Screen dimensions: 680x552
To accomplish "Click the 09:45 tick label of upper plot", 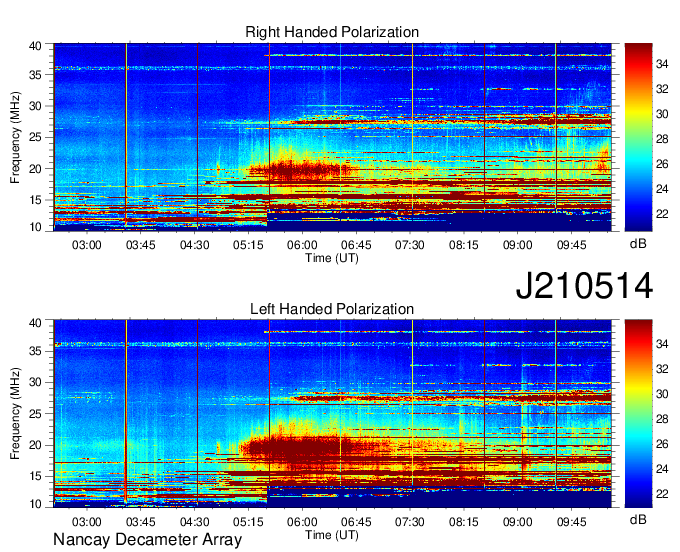I will [x=571, y=245].
